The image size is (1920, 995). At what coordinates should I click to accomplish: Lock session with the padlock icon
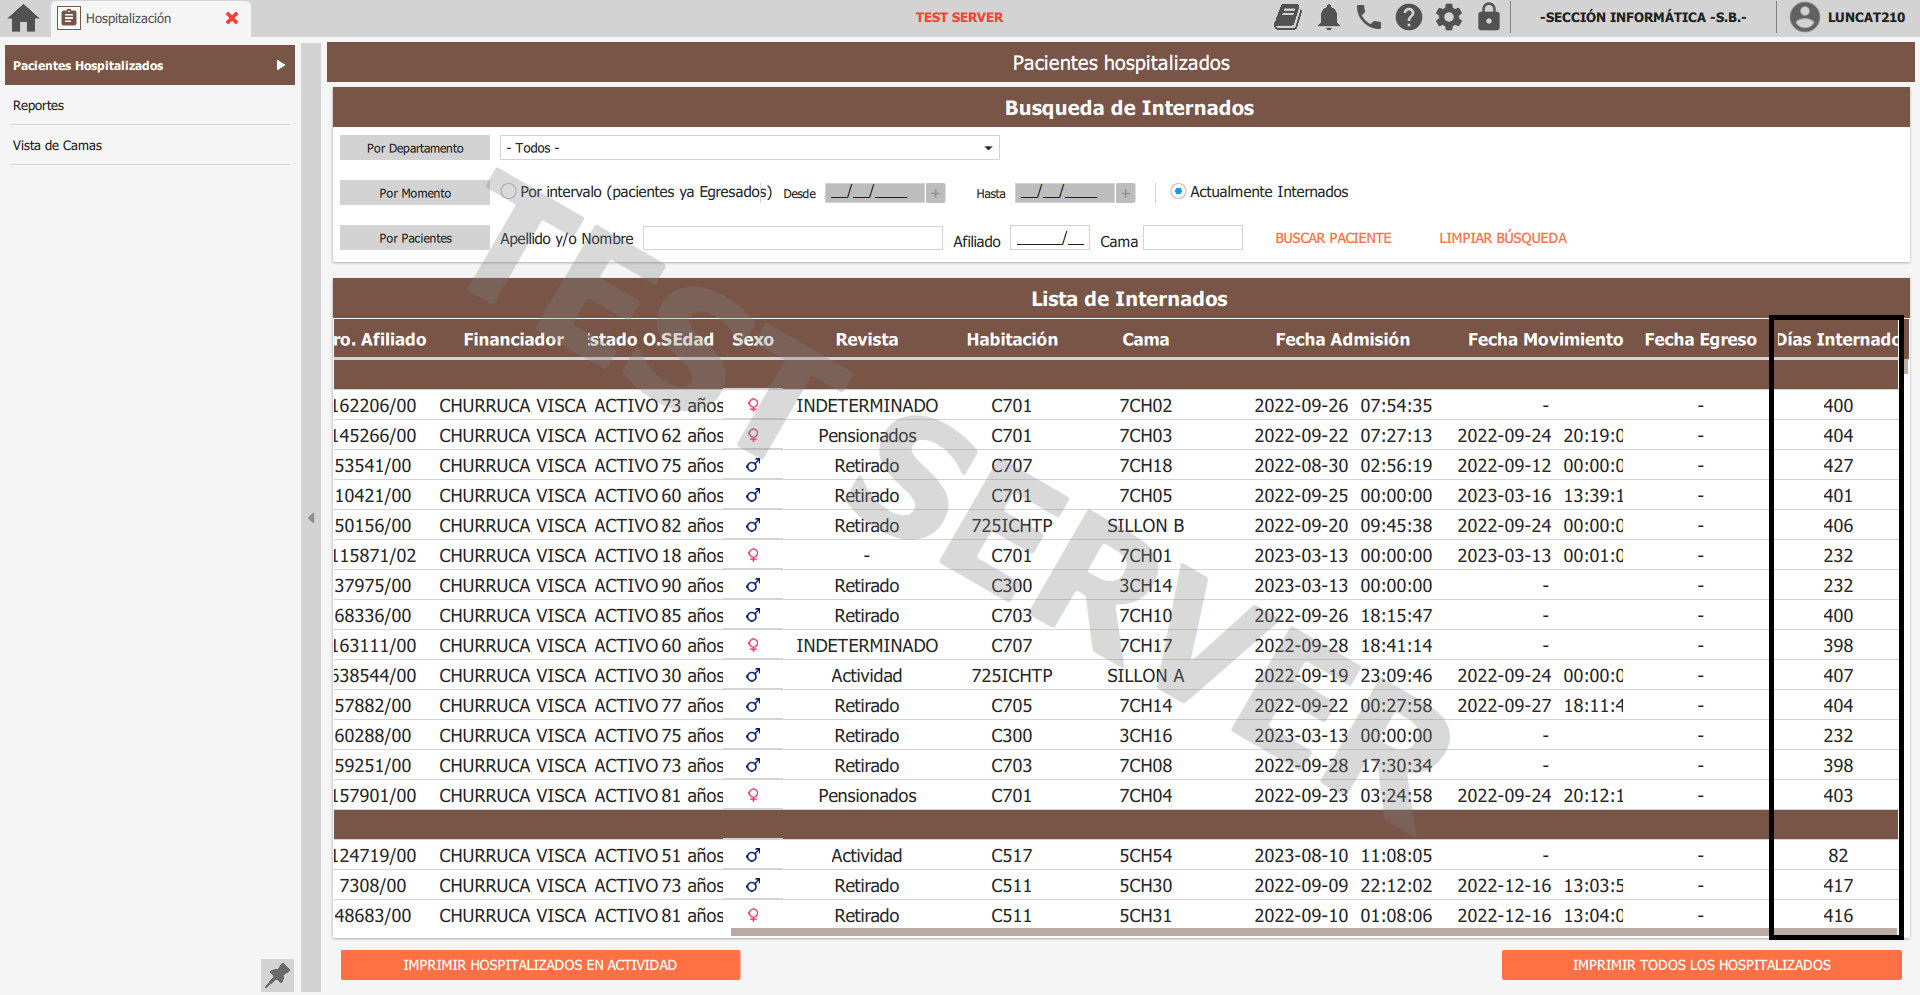pyautogui.click(x=1489, y=17)
